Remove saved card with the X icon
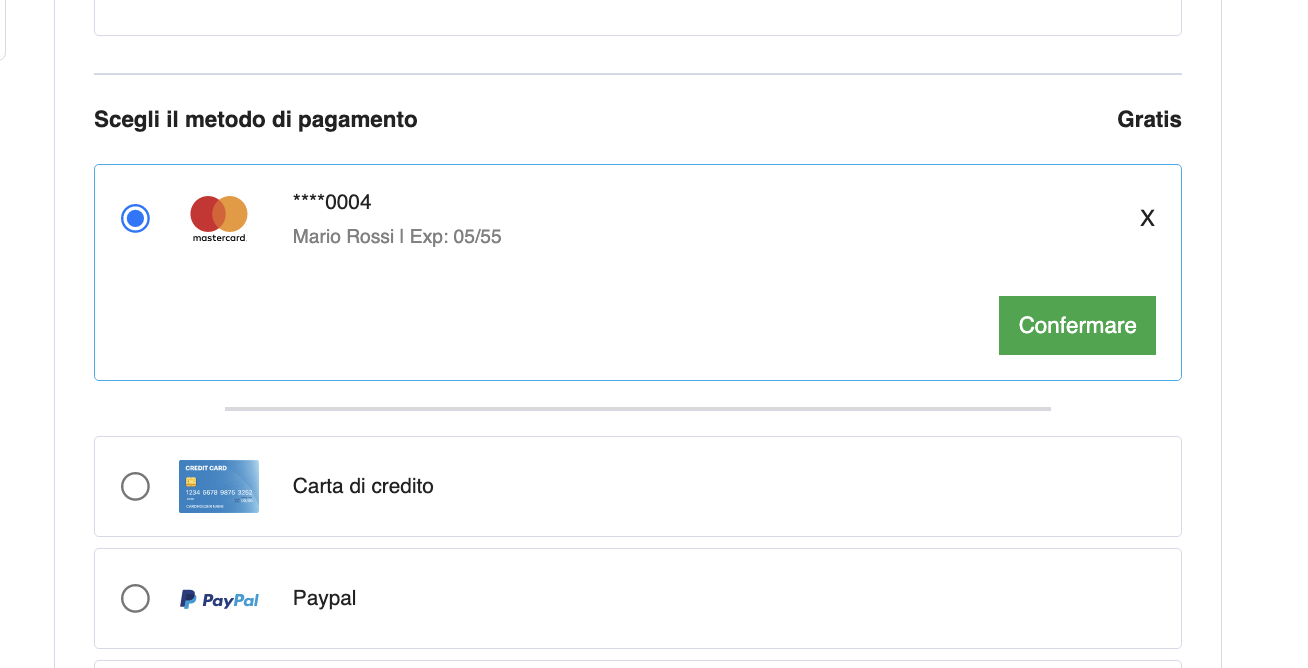Viewport: 1308px width, 668px height. pos(1147,219)
